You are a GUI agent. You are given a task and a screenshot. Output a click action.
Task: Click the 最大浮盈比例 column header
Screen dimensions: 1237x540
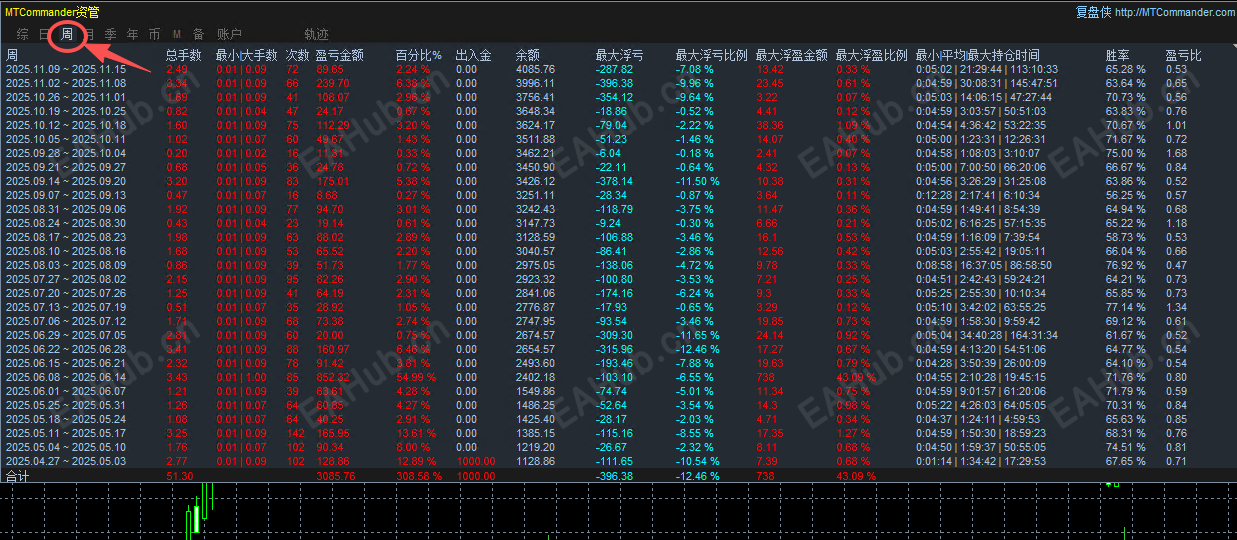pyautogui.click(x=871, y=55)
